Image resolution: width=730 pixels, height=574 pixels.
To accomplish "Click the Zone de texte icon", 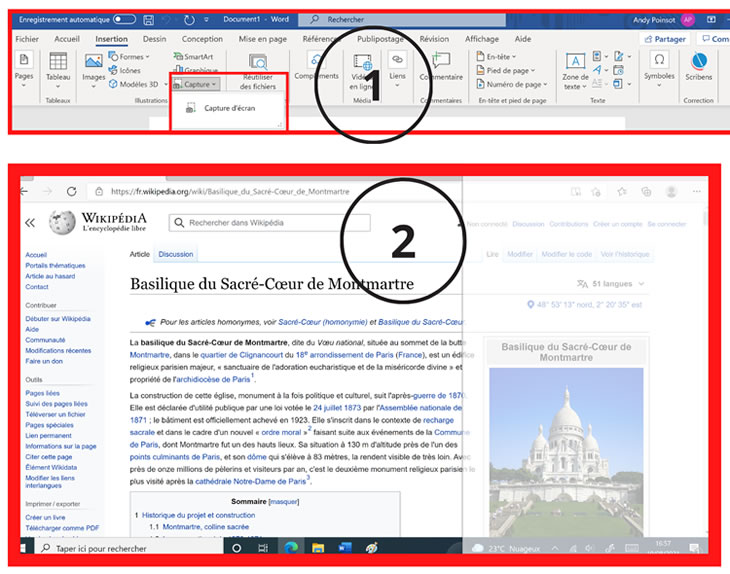I will [x=575, y=61].
